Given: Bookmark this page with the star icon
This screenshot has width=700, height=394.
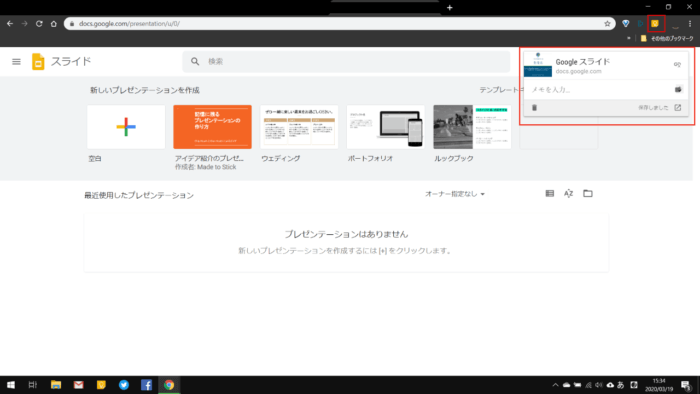Looking at the screenshot, I should pos(607,24).
